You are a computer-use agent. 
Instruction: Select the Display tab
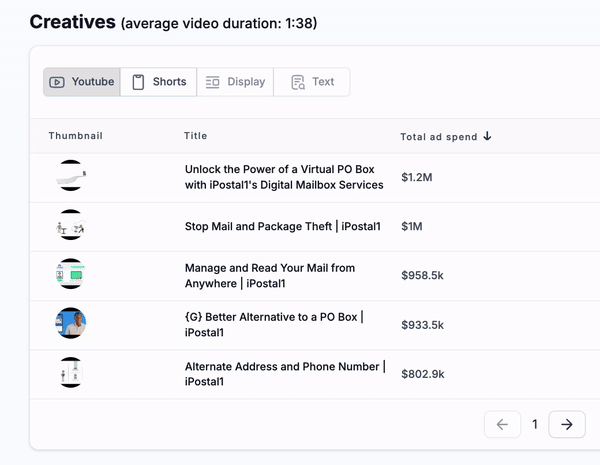click(x=235, y=82)
